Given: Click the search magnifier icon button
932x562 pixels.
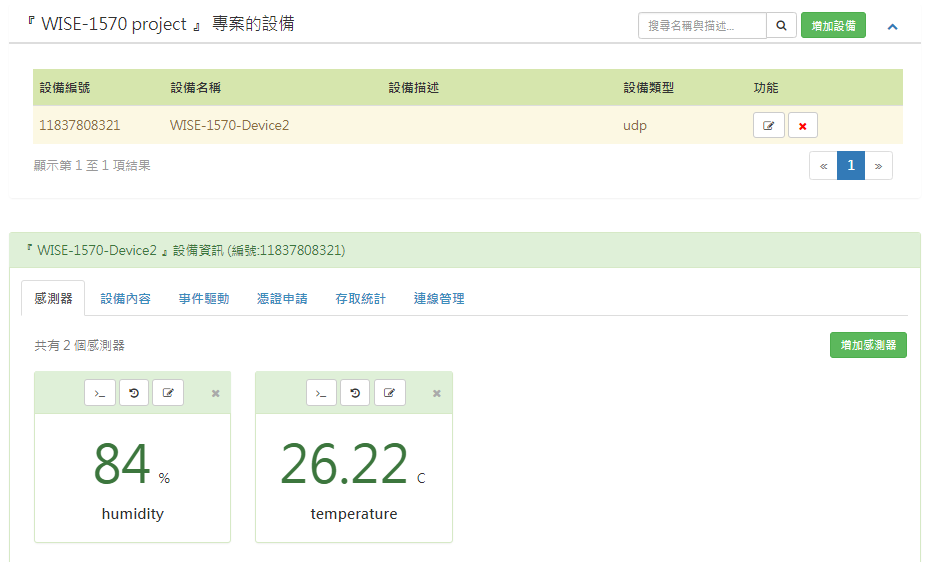Looking at the screenshot, I should tap(781, 25).
